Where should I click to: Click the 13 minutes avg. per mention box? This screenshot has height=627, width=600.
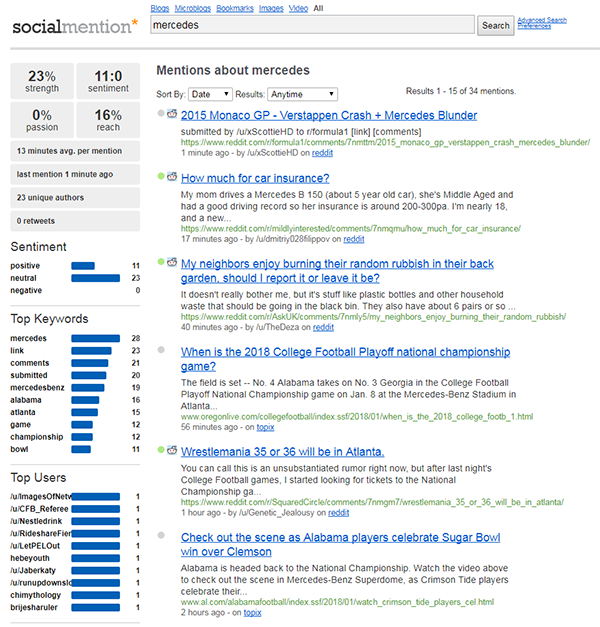(75, 151)
